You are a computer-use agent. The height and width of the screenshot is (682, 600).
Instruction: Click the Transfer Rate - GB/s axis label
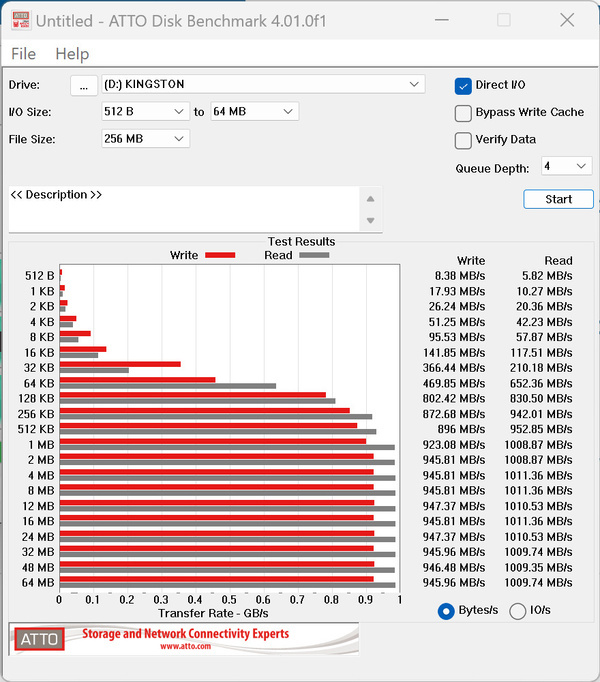point(213,613)
